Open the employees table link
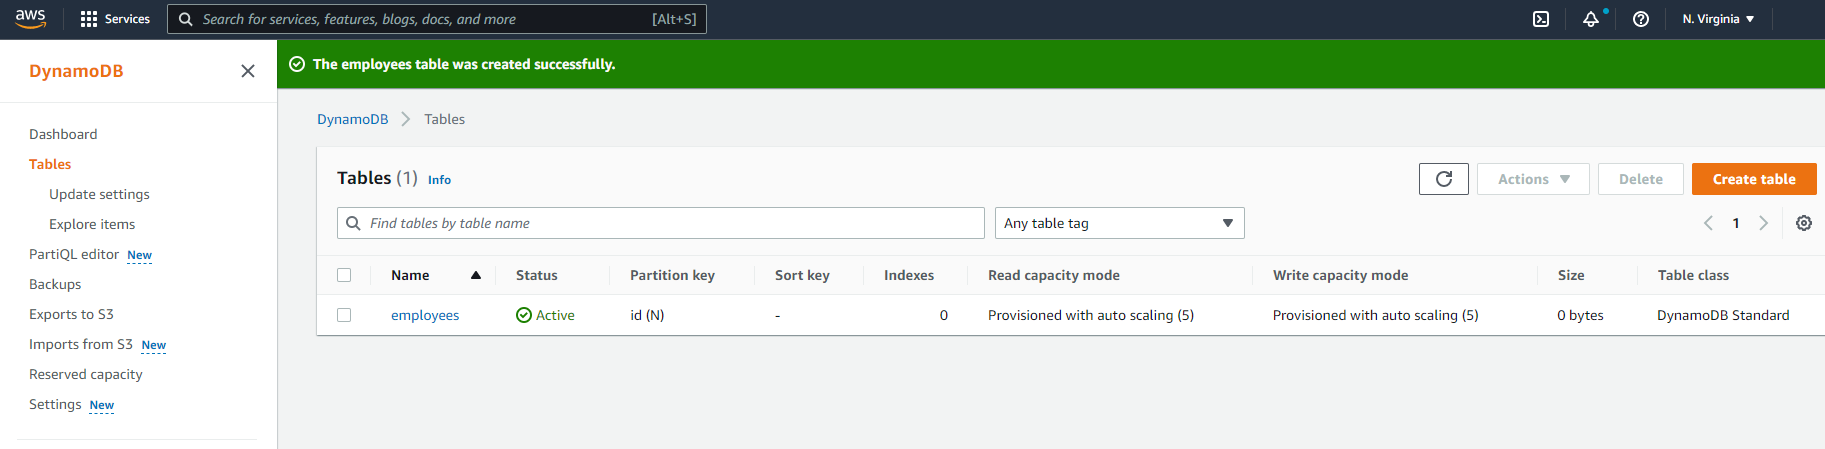The height and width of the screenshot is (449, 1825). (x=425, y=315)
